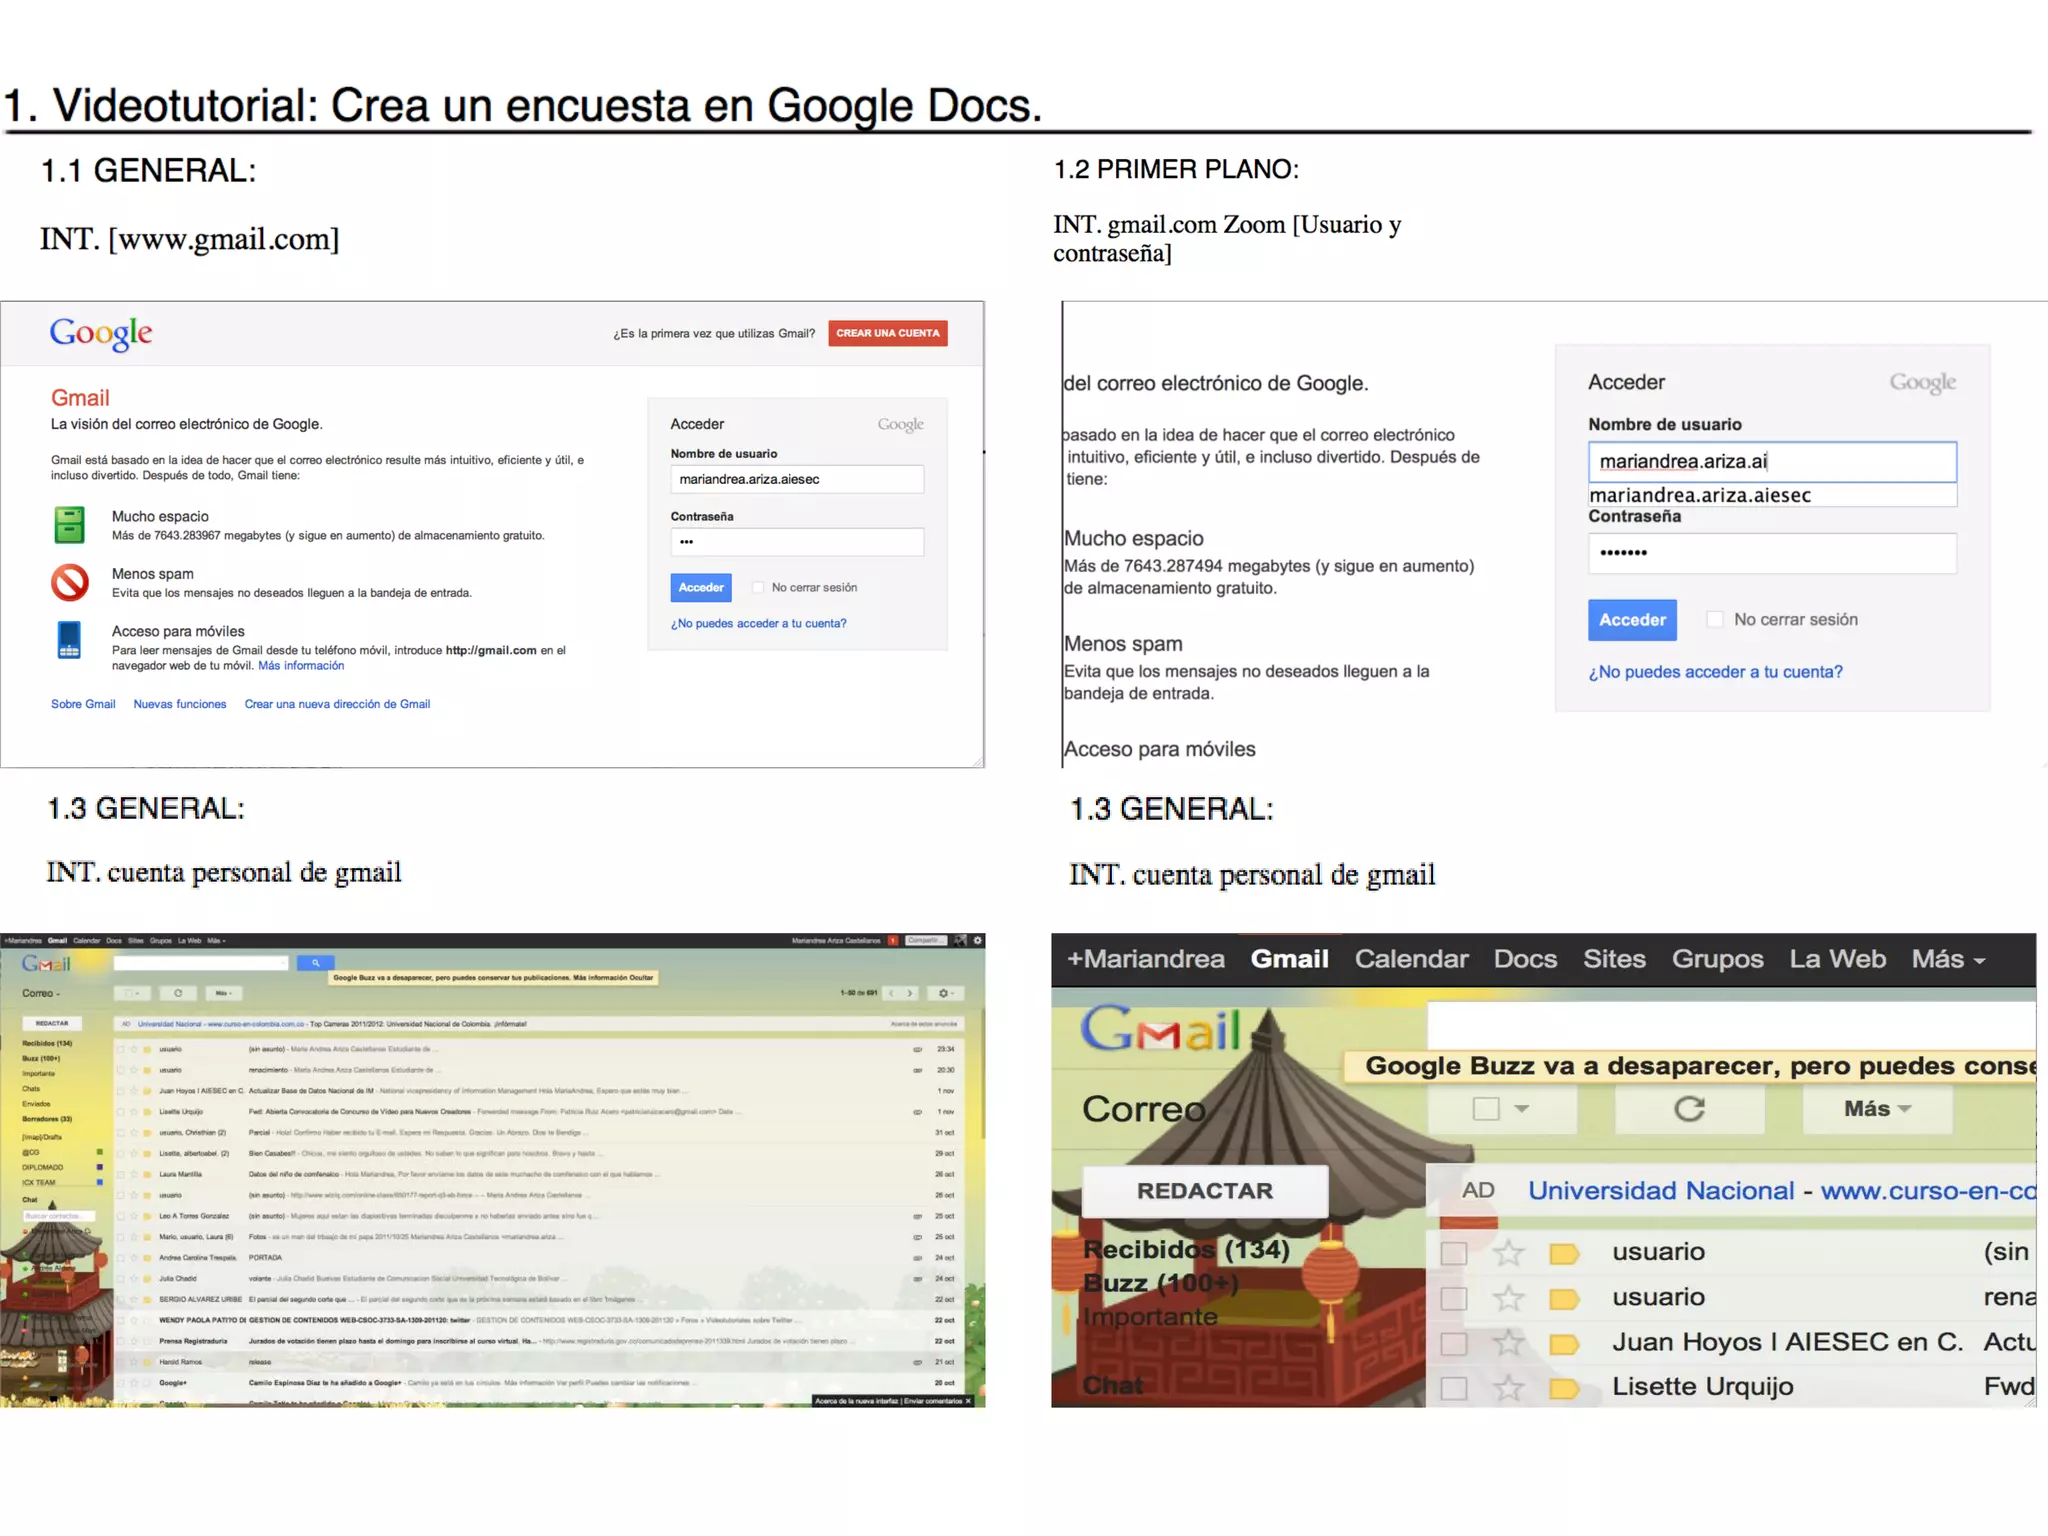Image resolution: width=2048 pixels, height=1536 pixels.
Task: Go to next page of emails arrow
Action: click(910, 993)
